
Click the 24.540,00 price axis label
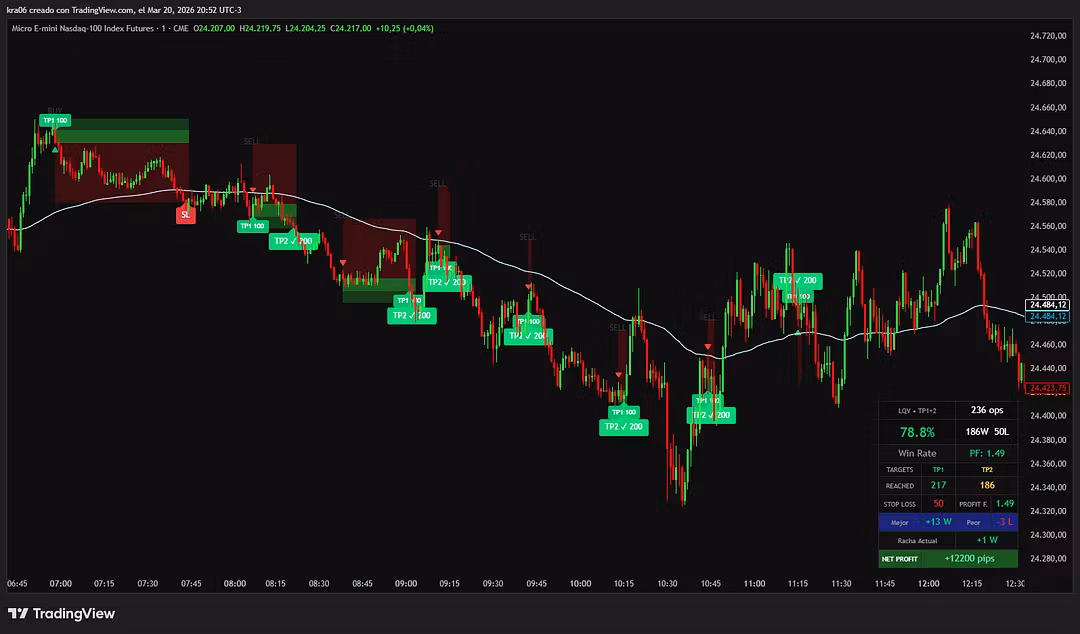[x=1048, y=249]
